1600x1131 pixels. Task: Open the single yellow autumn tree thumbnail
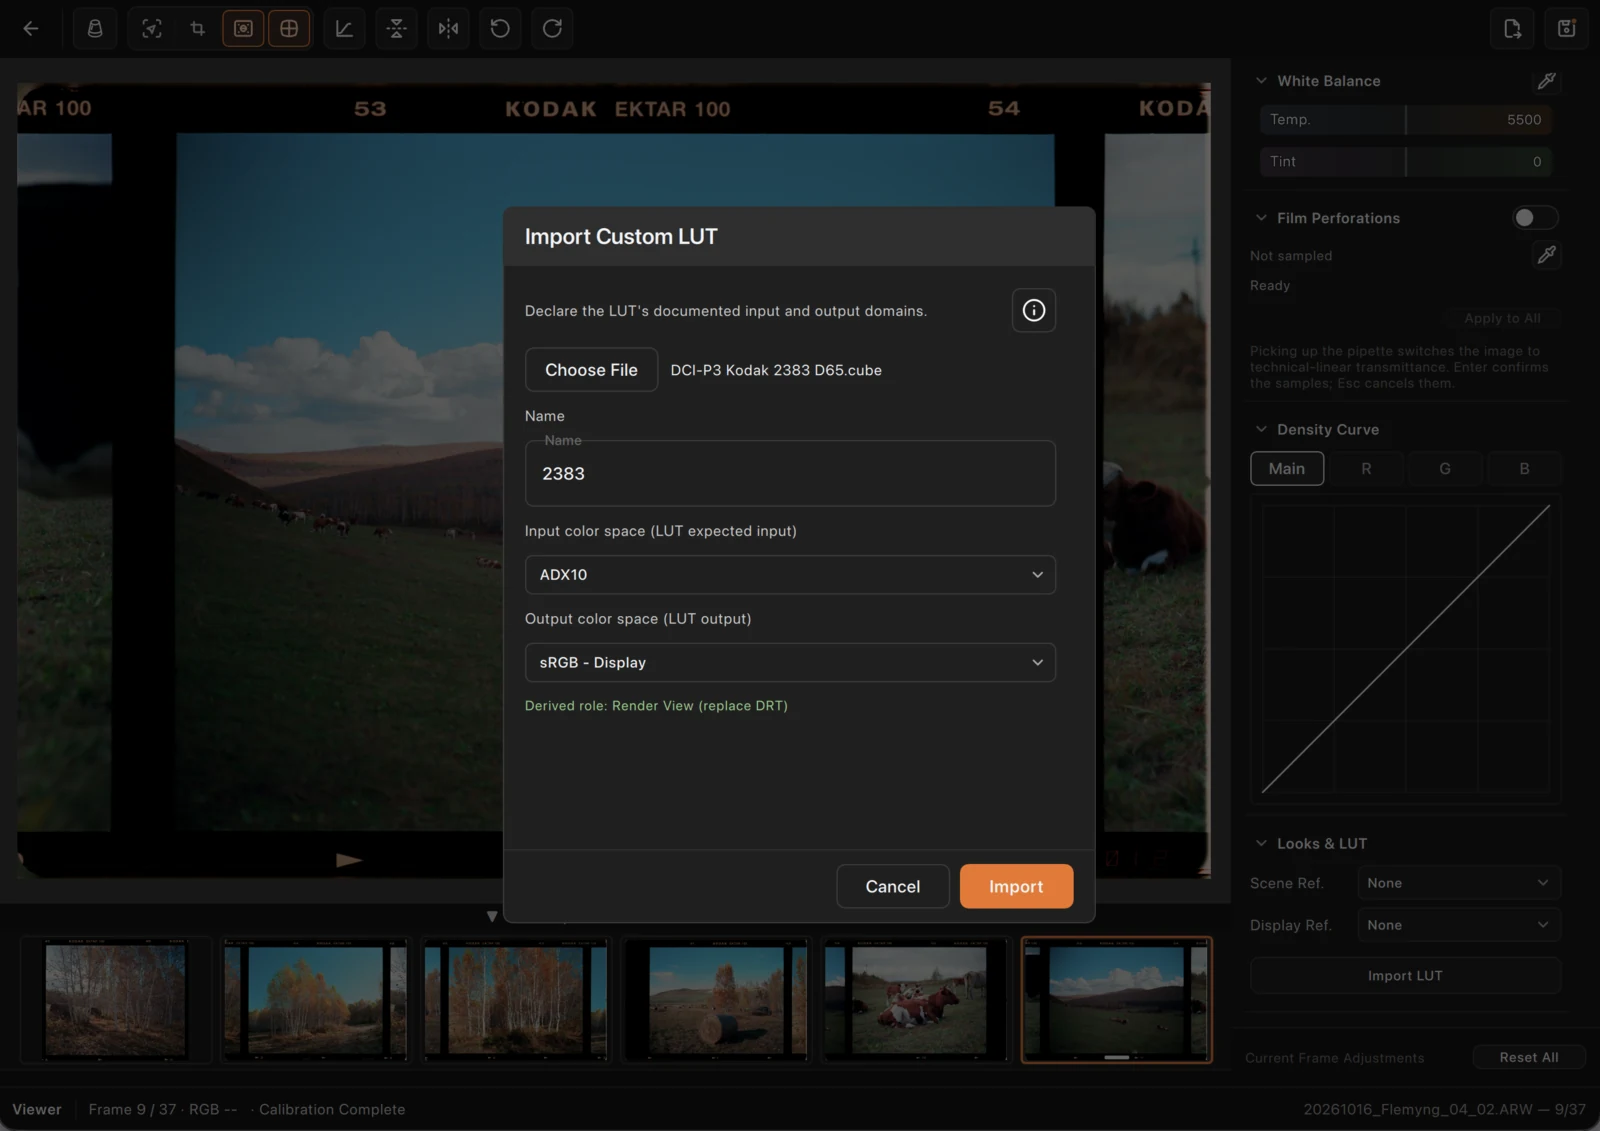pyautogui.click(x=316, y=1000)
